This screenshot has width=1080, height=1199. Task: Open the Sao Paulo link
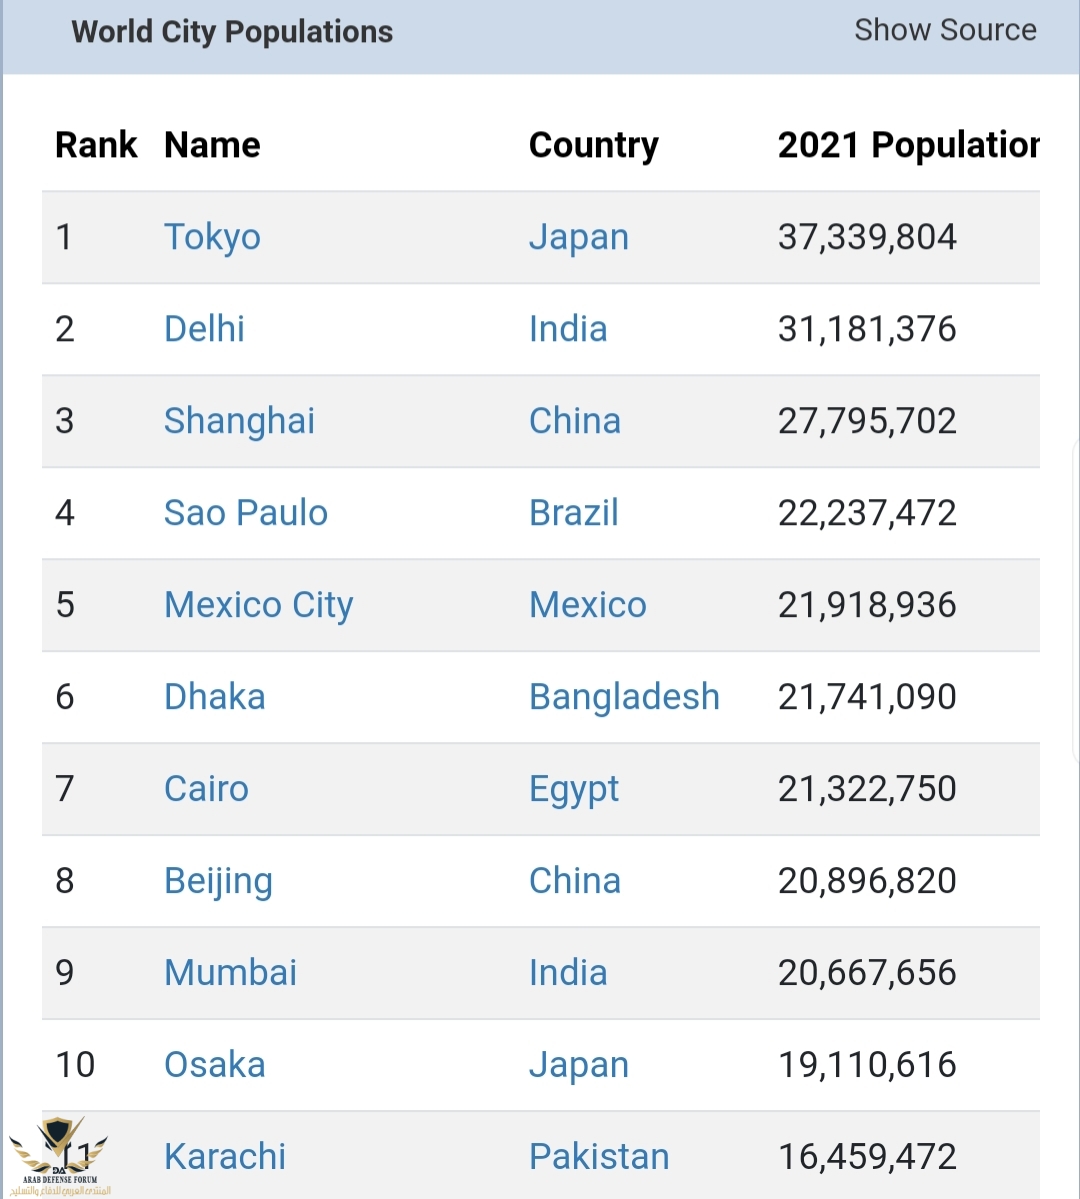245,513
